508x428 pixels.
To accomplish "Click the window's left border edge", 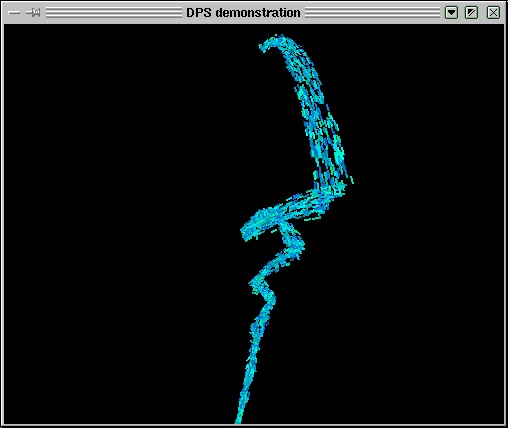I will (x=2, y=223).
